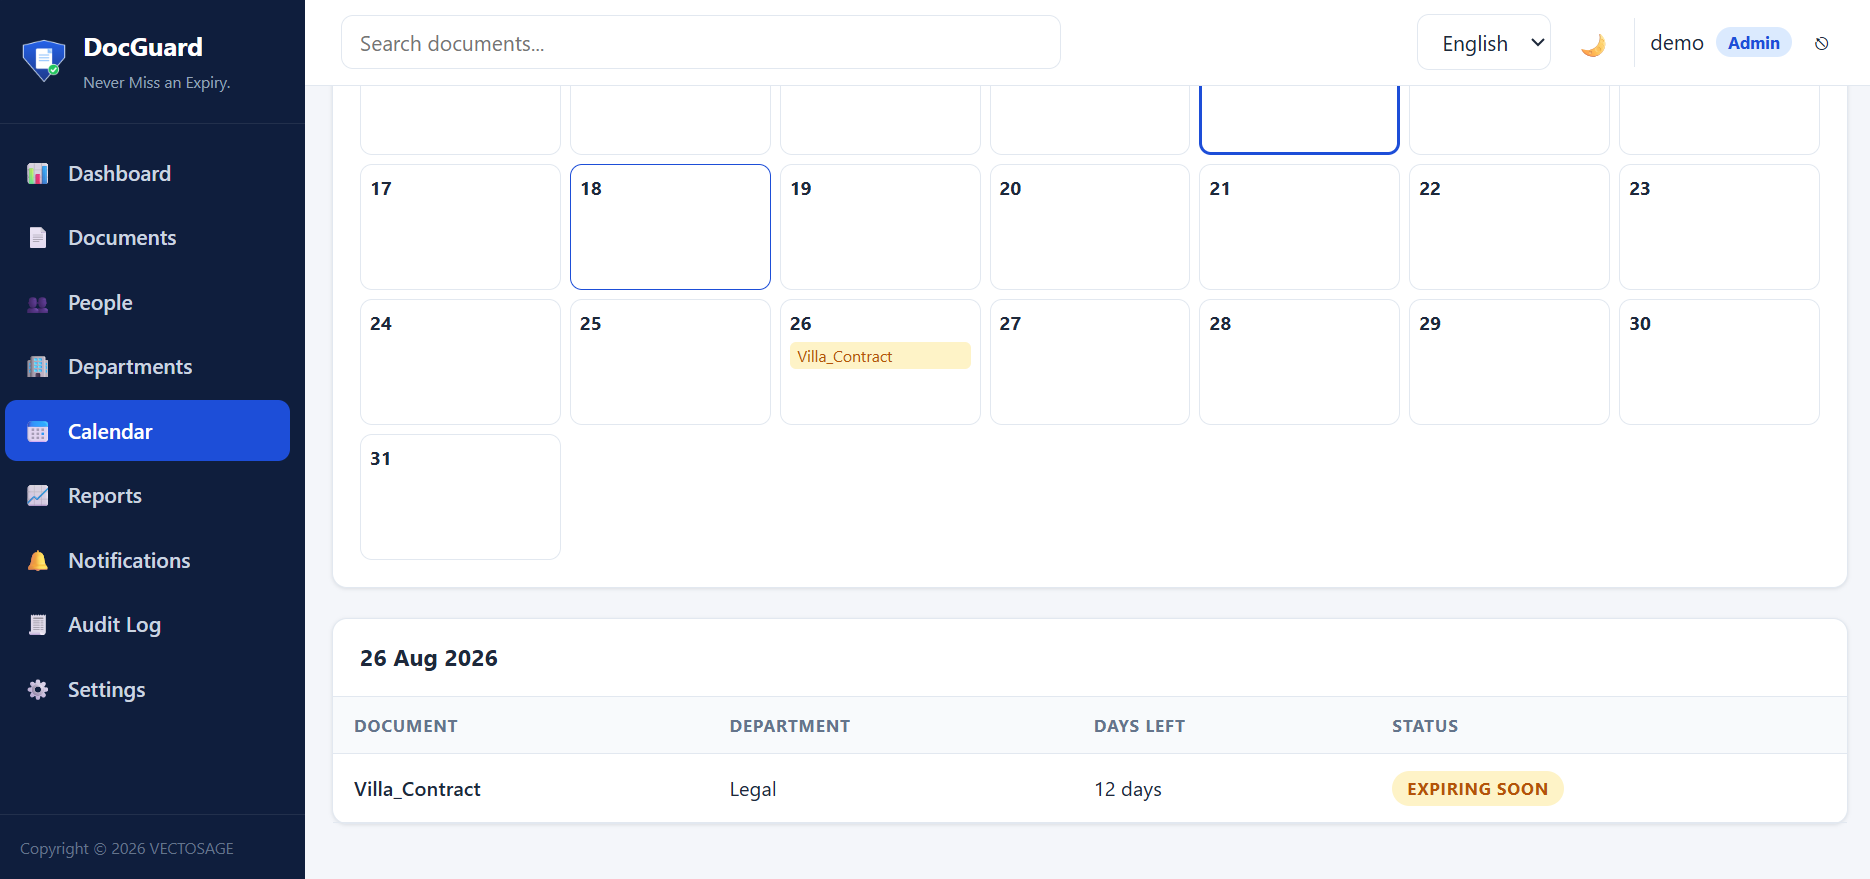Viewport: 1870px width, 879px height.
Task: Select calendar day 31
Action: [x=460, y=497]
